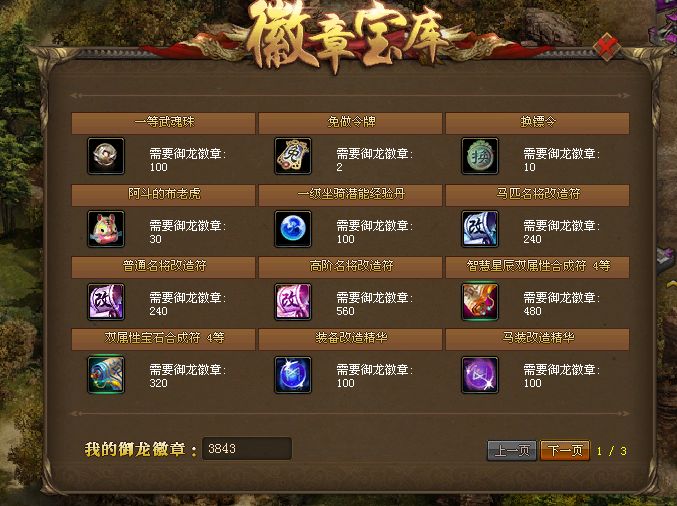
Task: Click the 智慧星辰双属性合成符 item icon
Action: pos(480,301)
